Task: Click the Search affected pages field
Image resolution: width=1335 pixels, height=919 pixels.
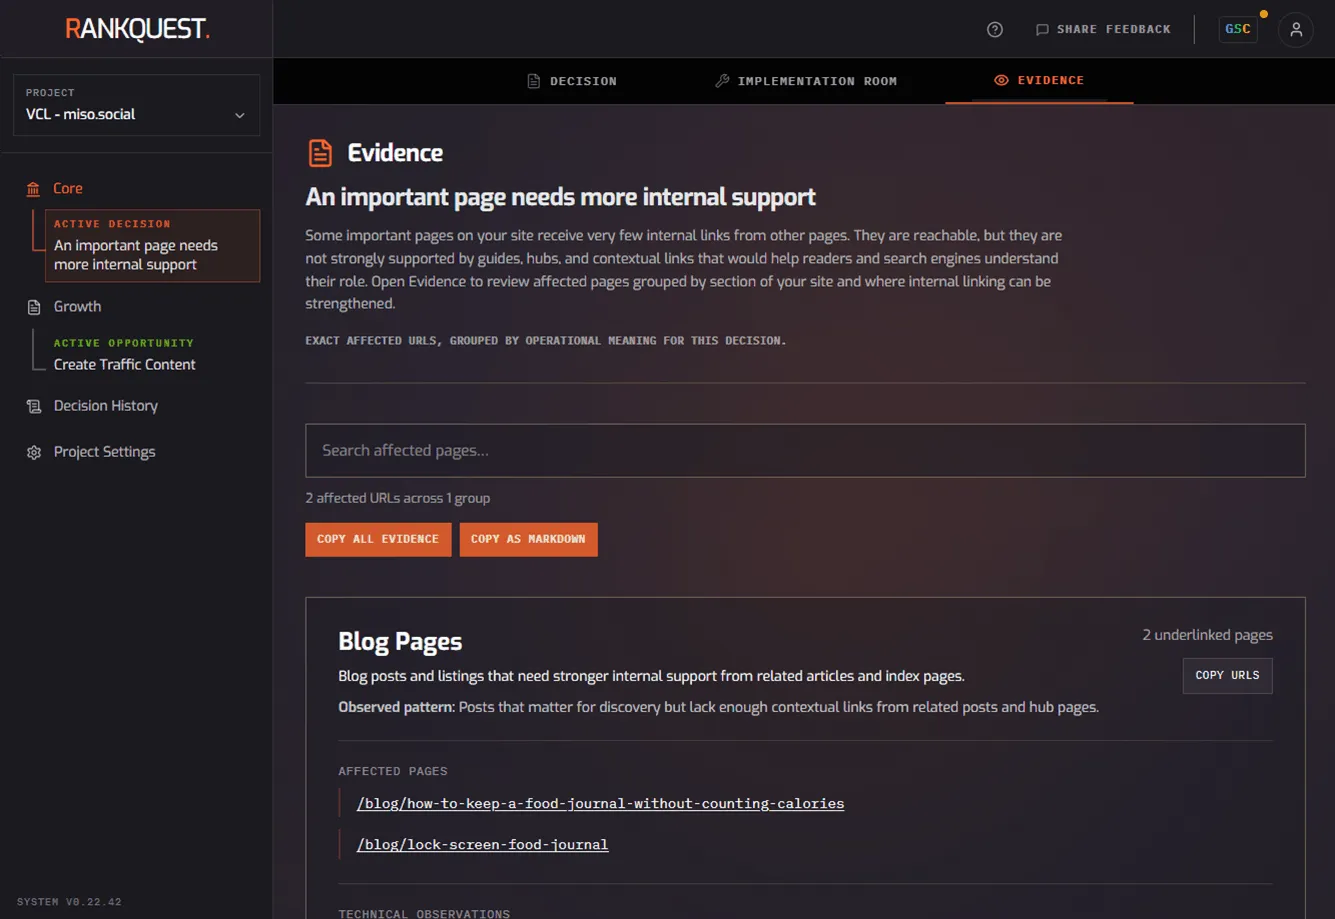Action: (x=805, y=450)
